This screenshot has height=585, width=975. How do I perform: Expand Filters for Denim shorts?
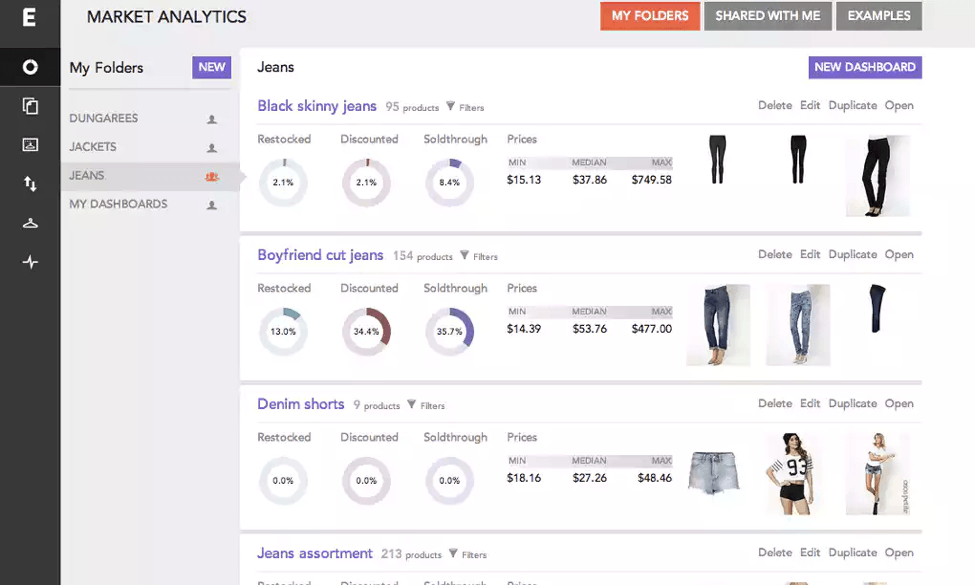tap(426, 405)
